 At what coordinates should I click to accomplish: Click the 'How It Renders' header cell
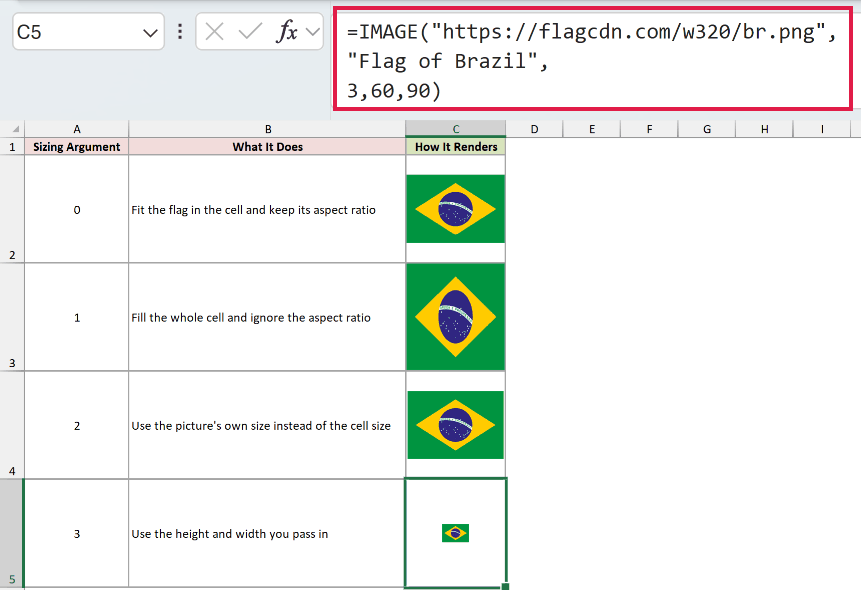point(456,147)
